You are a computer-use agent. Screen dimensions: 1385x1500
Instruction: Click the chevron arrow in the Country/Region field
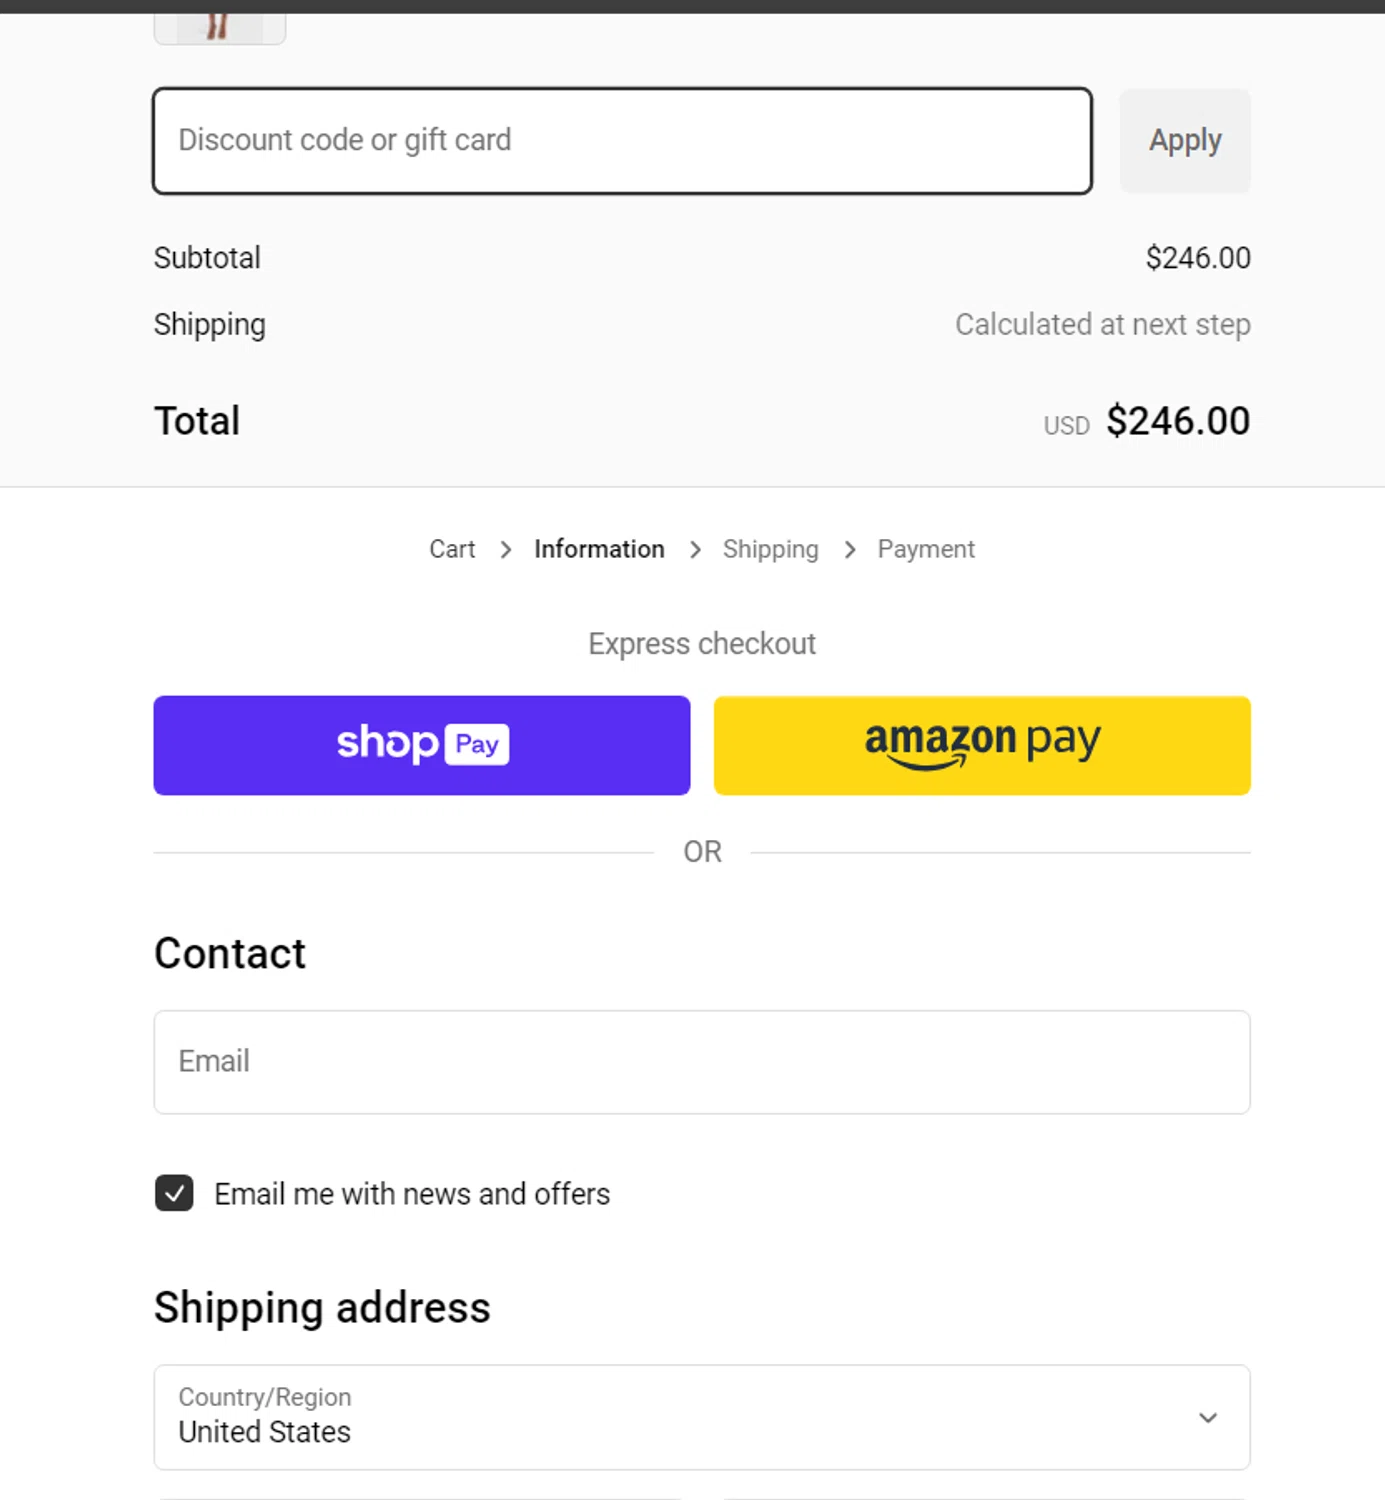tap(1208, 1418)
